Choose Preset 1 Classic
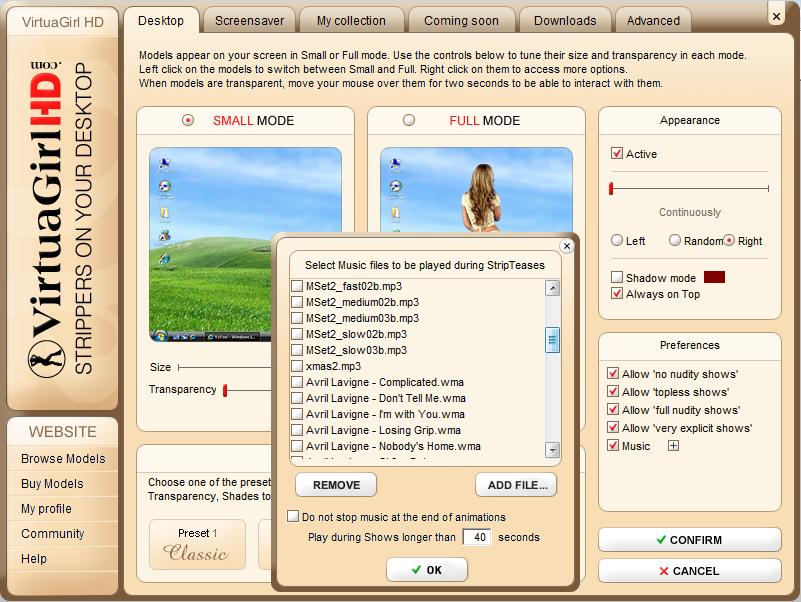The height and width of the screenshot is (602, 801). (198, 545)
